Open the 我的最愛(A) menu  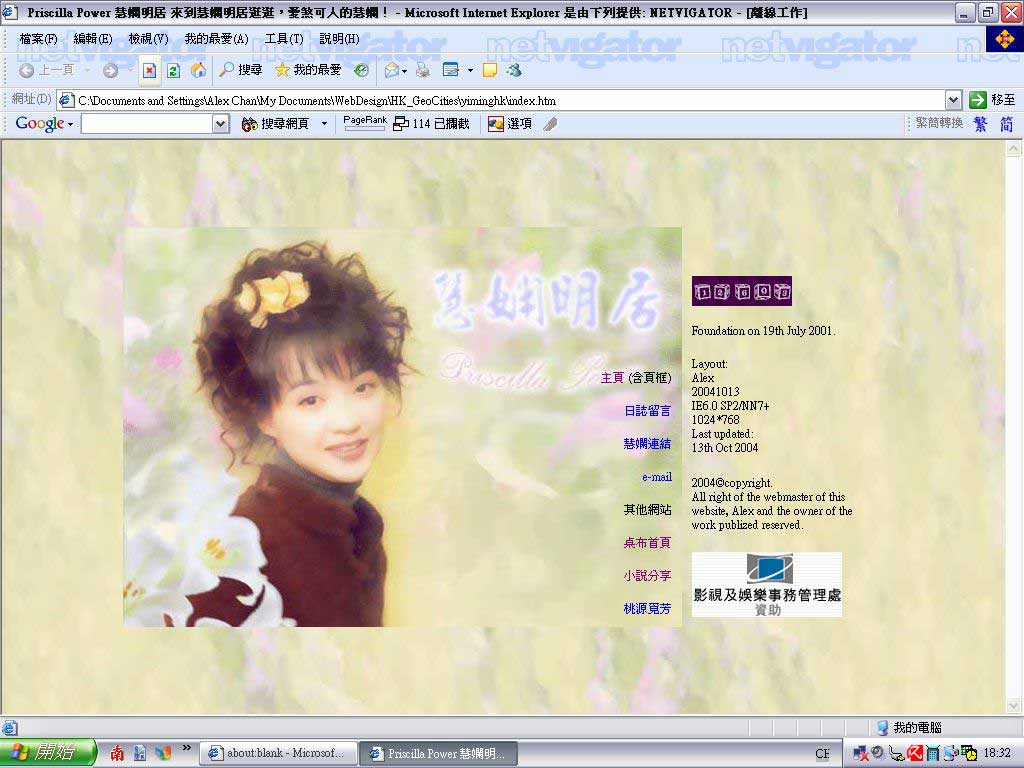216,39
